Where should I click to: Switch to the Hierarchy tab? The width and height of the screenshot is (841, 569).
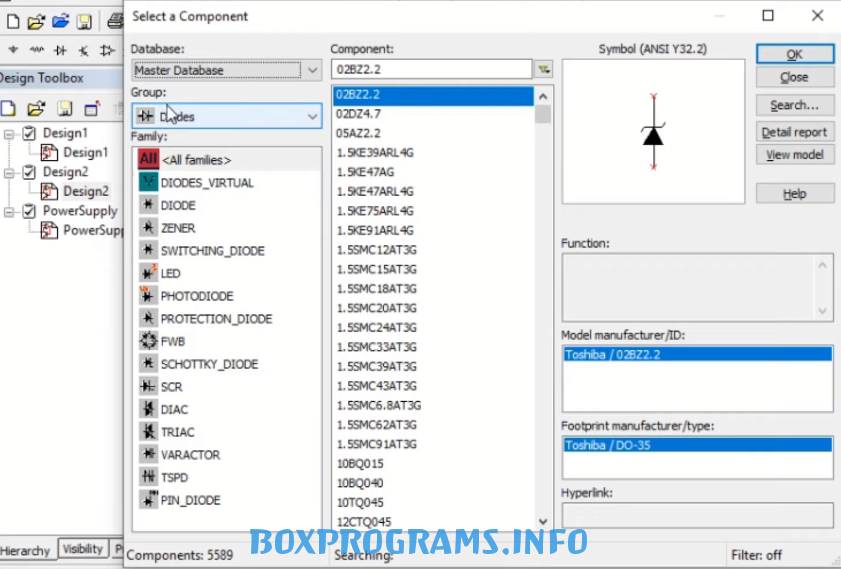pyautogui.click(x=26, y=550)
